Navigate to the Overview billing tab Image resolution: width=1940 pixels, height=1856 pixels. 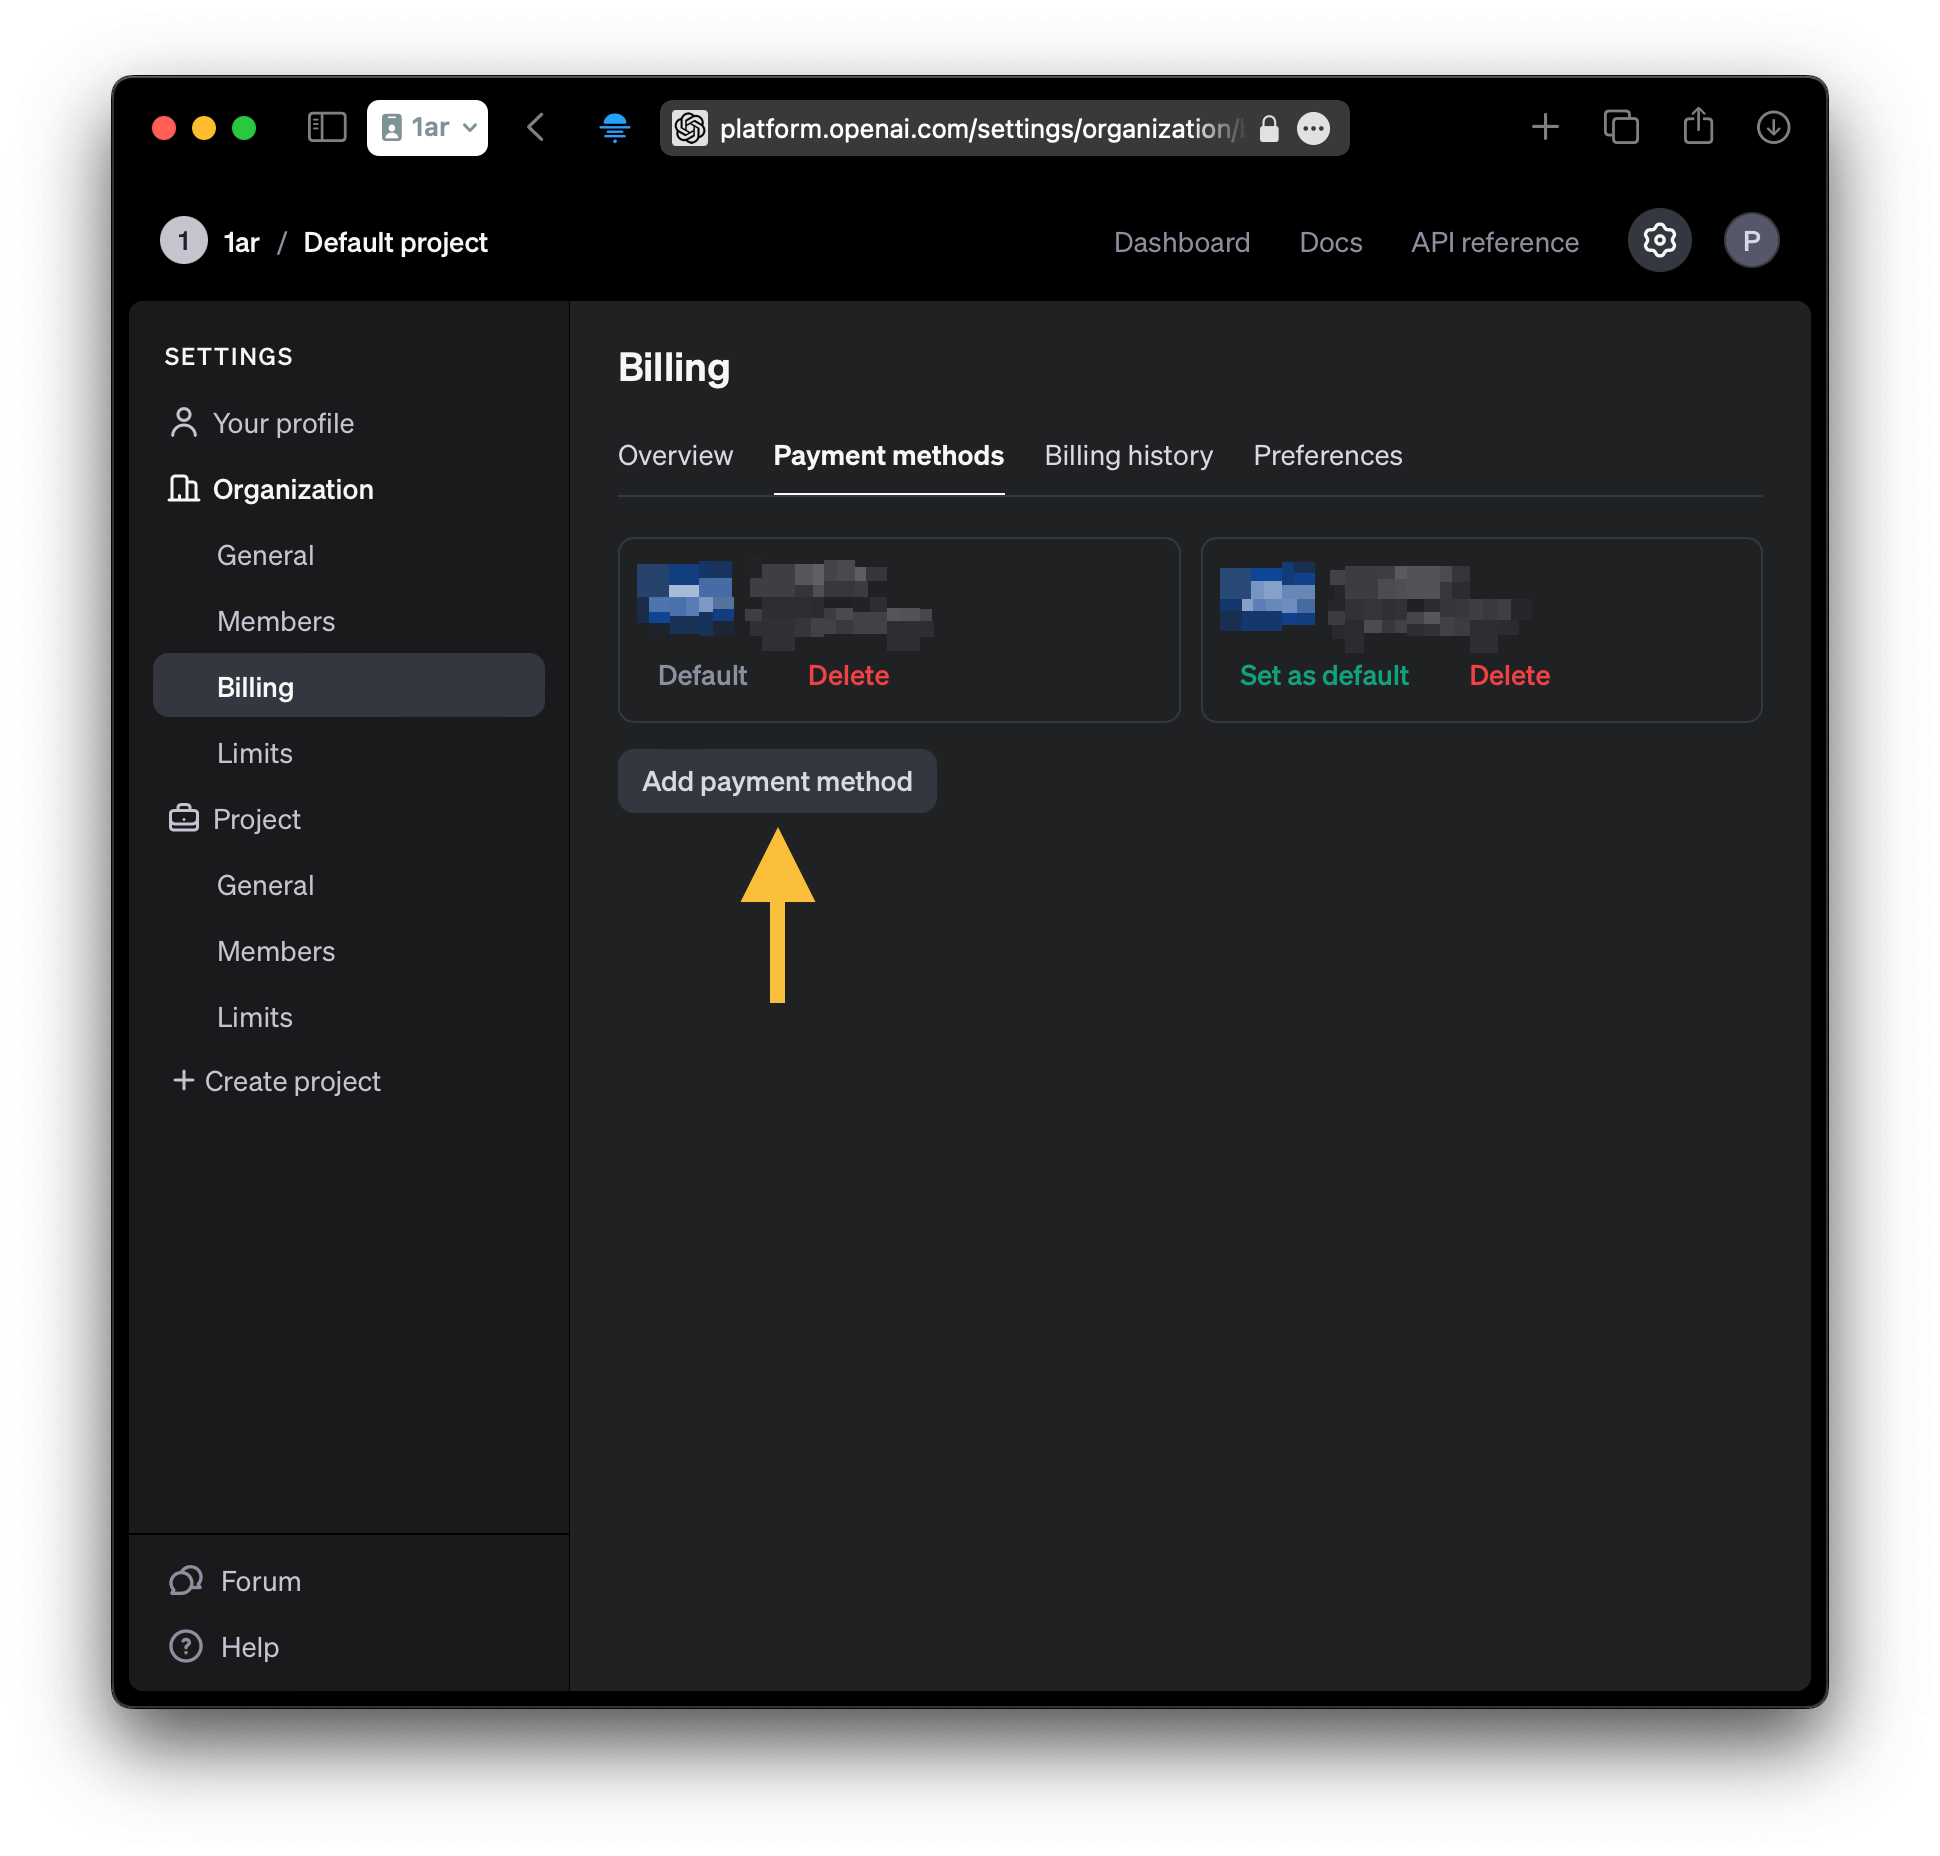coord(674,455)
